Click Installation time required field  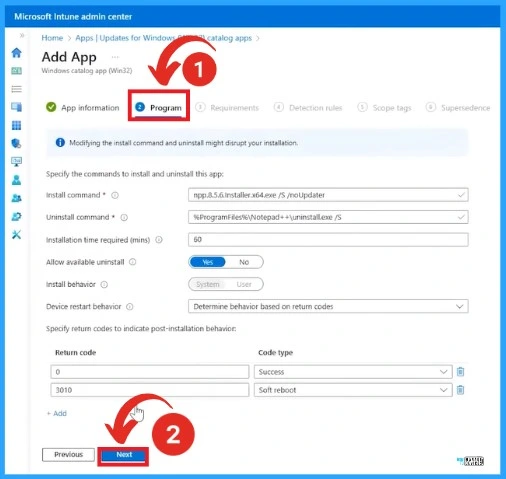(328, 240)
